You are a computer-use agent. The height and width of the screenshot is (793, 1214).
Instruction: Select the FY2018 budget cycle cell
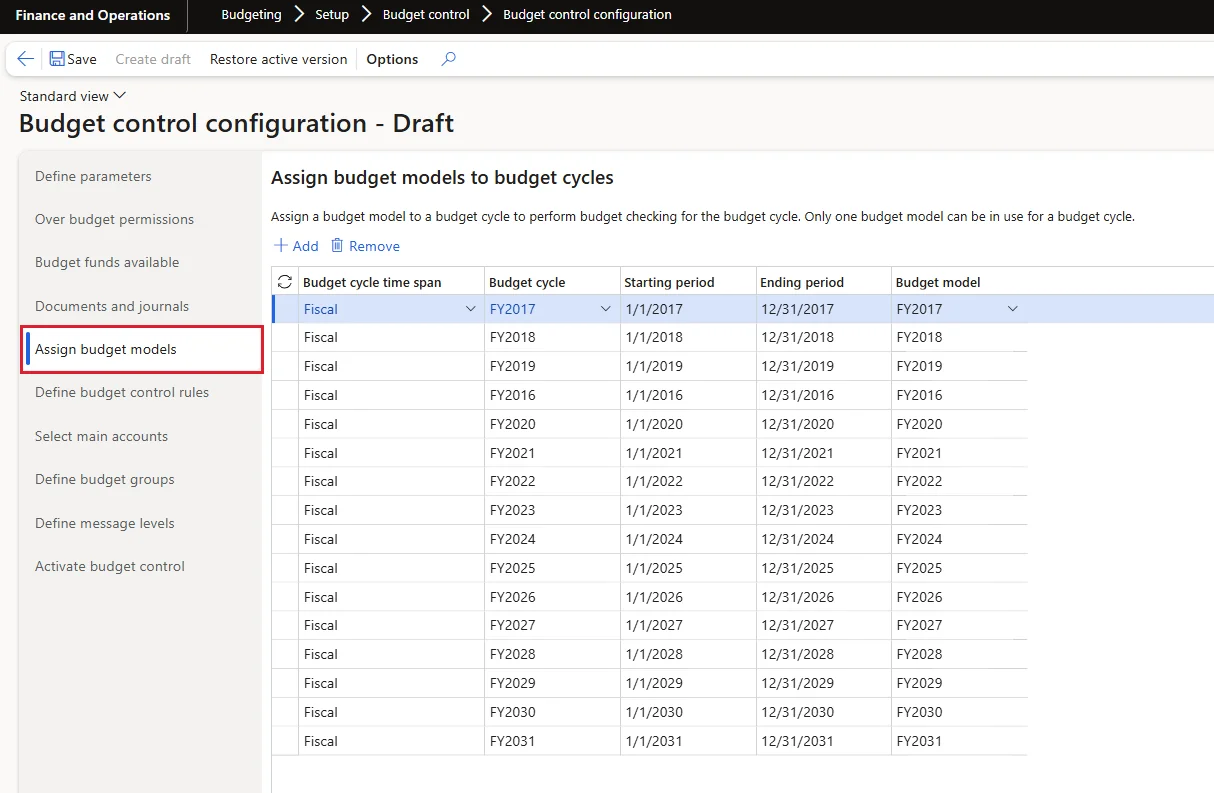552,337
